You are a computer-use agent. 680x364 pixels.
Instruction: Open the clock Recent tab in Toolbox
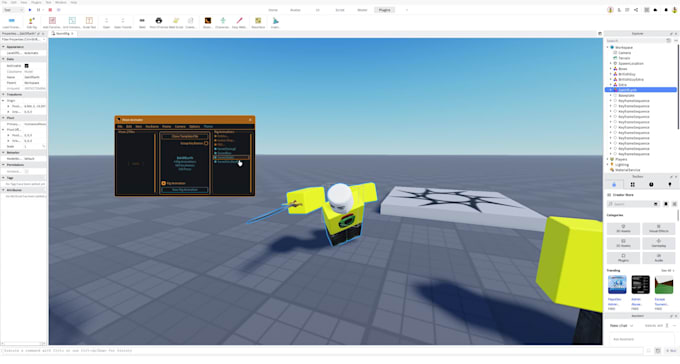pyautogui.click(x=651, y=184)
